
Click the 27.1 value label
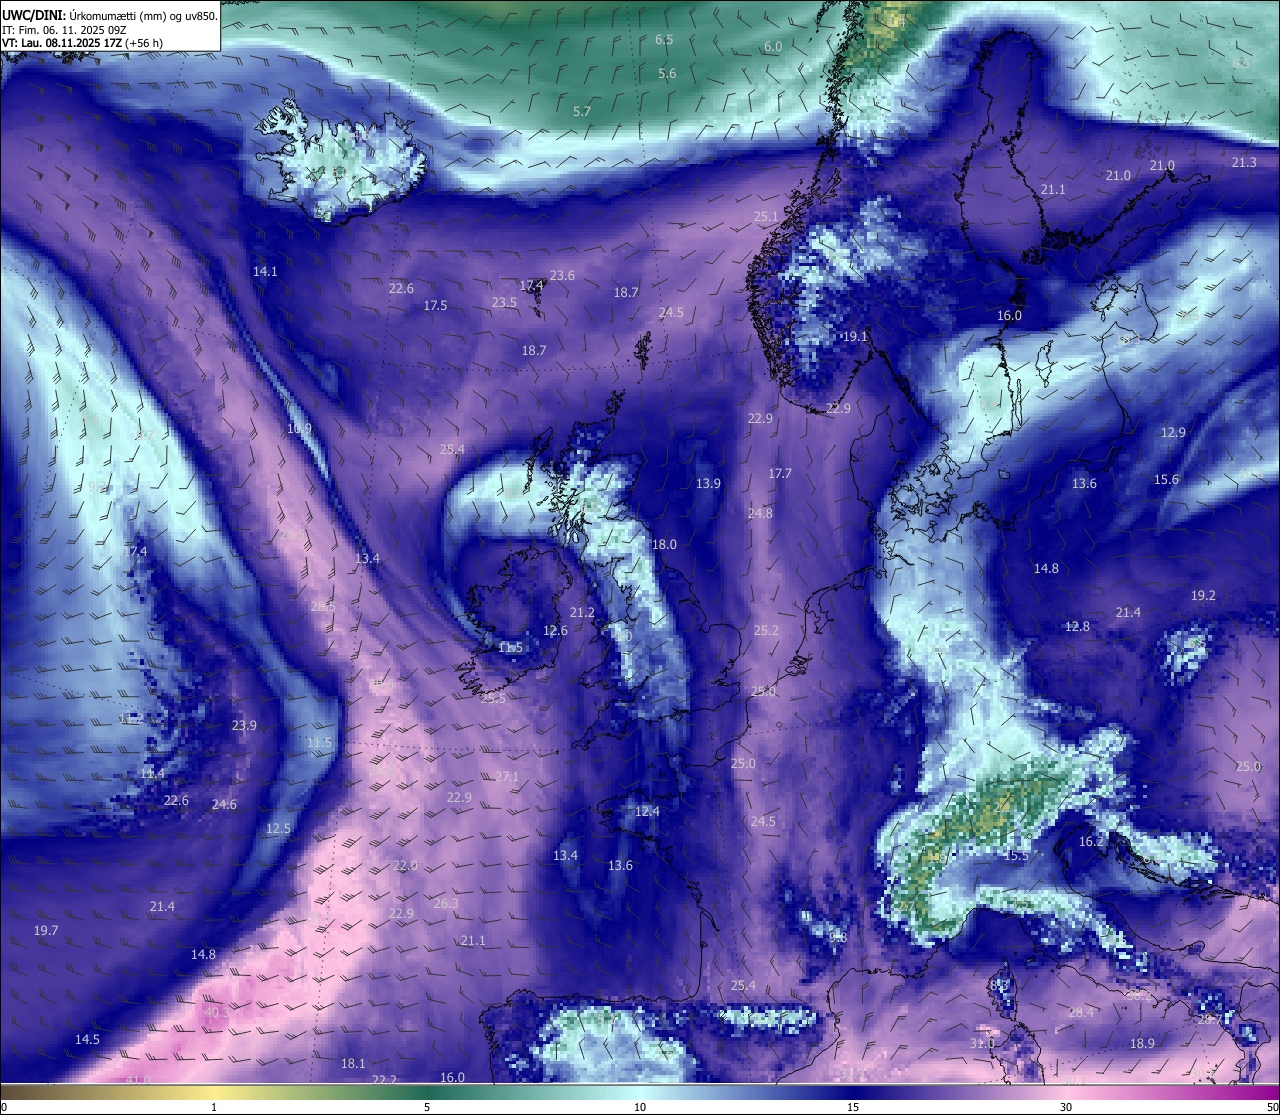[x=507, y=777]
